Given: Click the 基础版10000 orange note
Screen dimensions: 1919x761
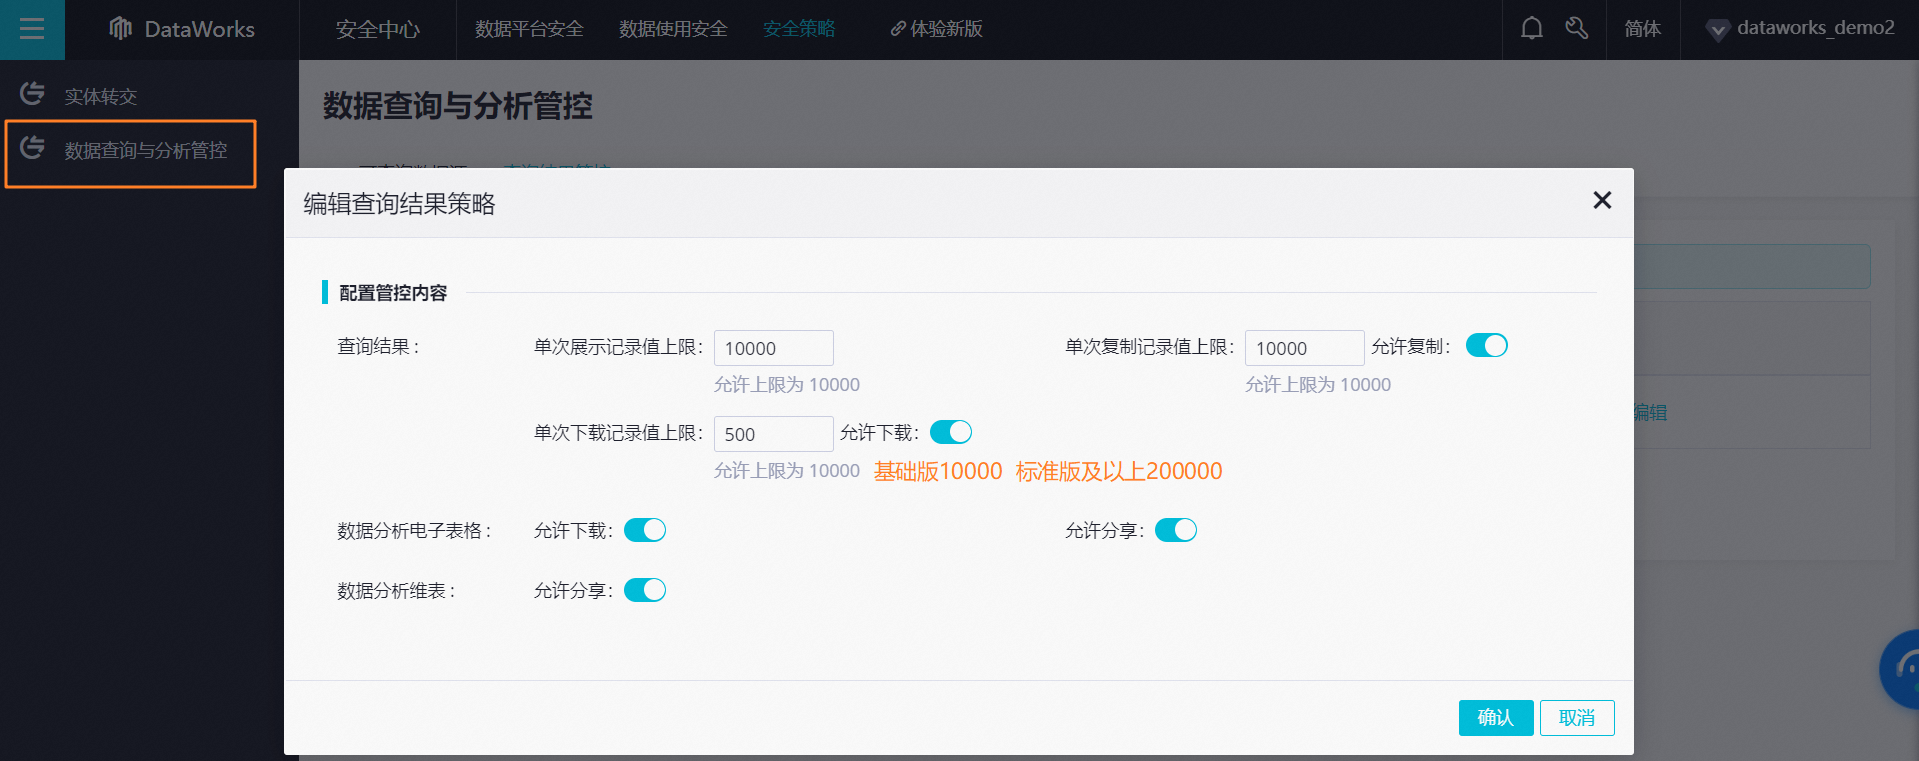Looking at the screenshot, I should [938, 471].
